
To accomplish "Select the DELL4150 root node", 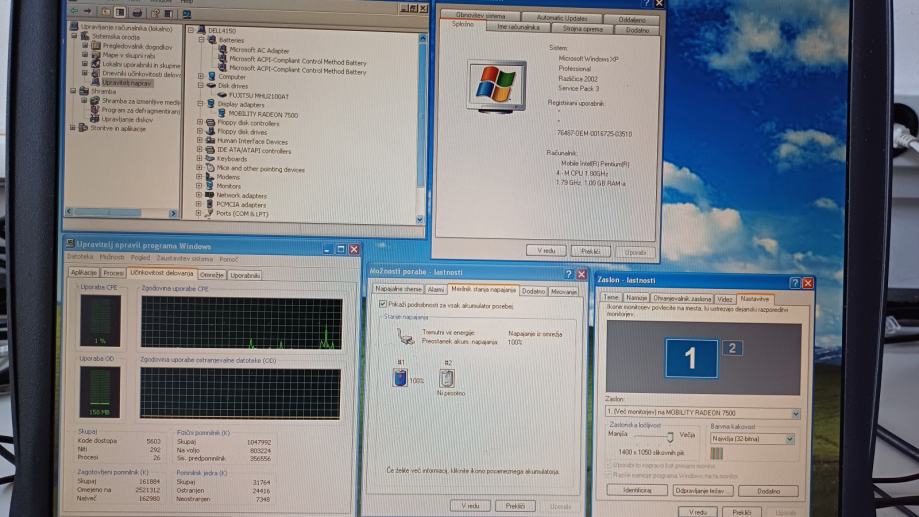I will pos(221,30).
